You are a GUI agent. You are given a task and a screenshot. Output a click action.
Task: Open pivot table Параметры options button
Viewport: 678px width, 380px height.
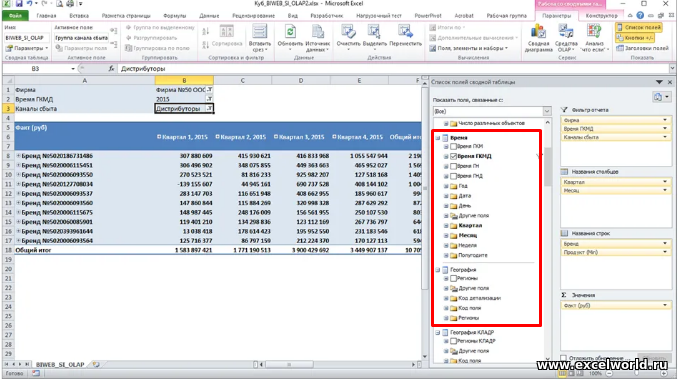27,48
